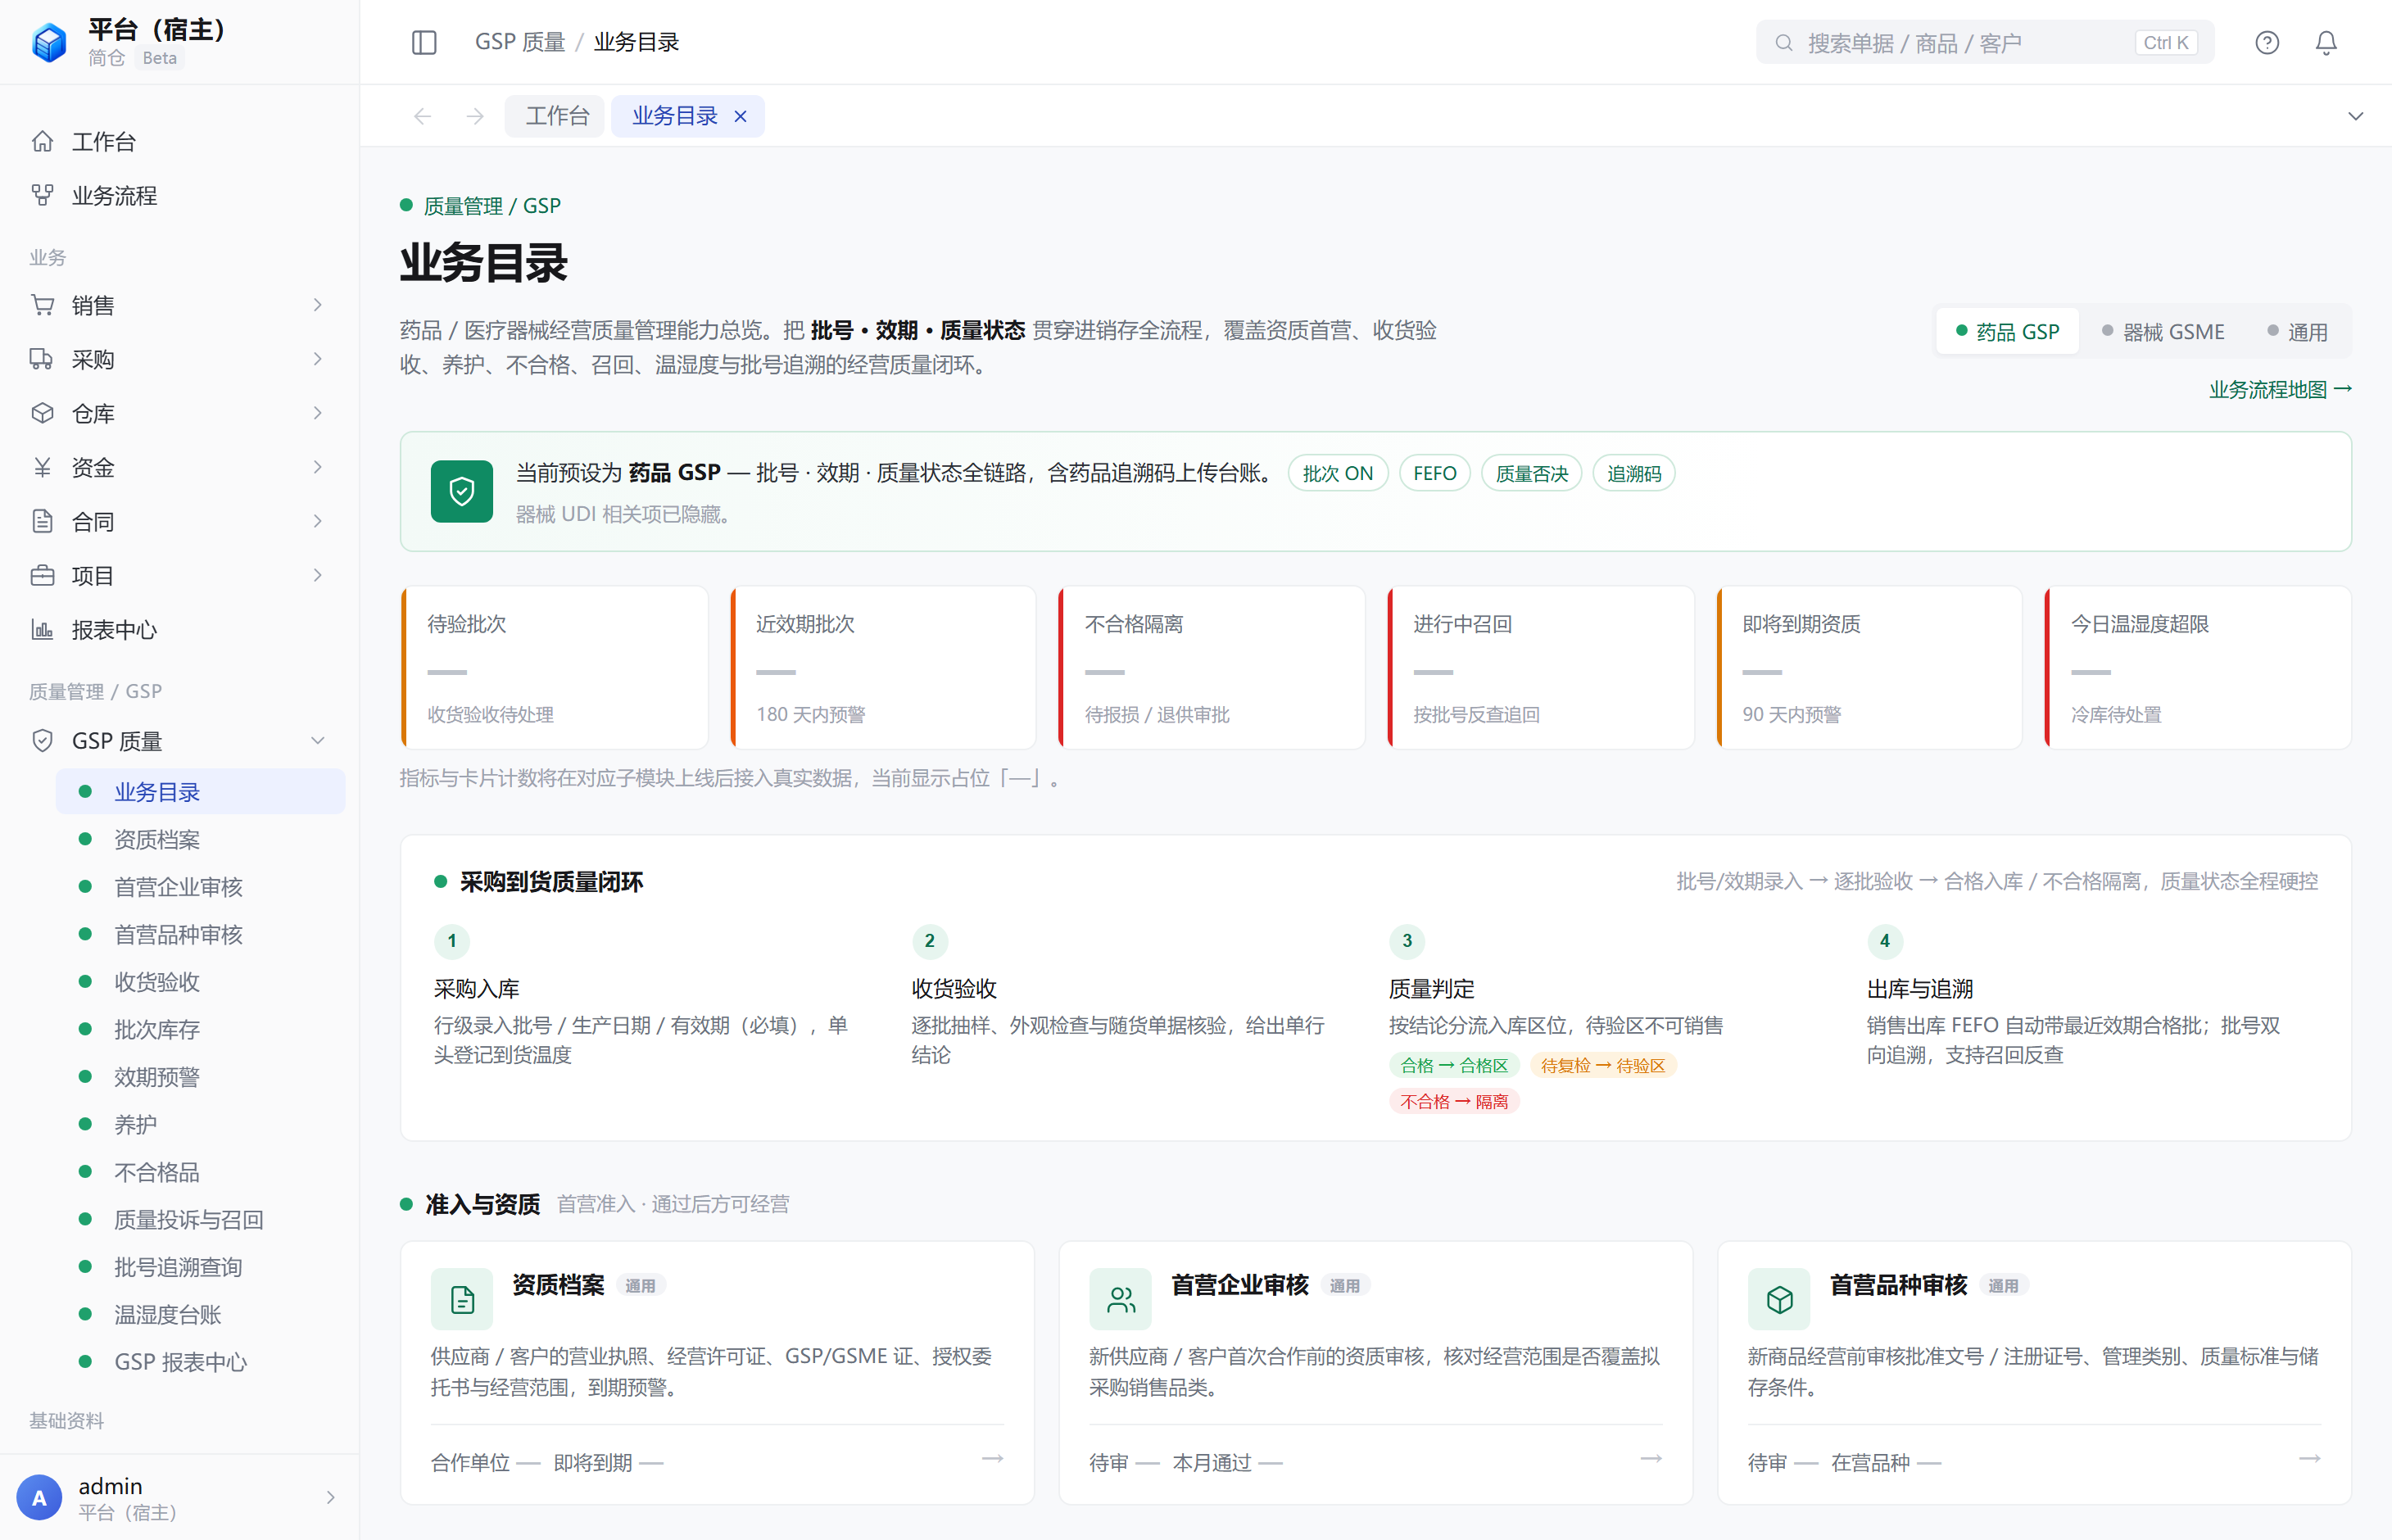Expand the 仓库 menu
This screenshot has height=1540, width=2392.
pyautogui.click(x=318, y=413)
